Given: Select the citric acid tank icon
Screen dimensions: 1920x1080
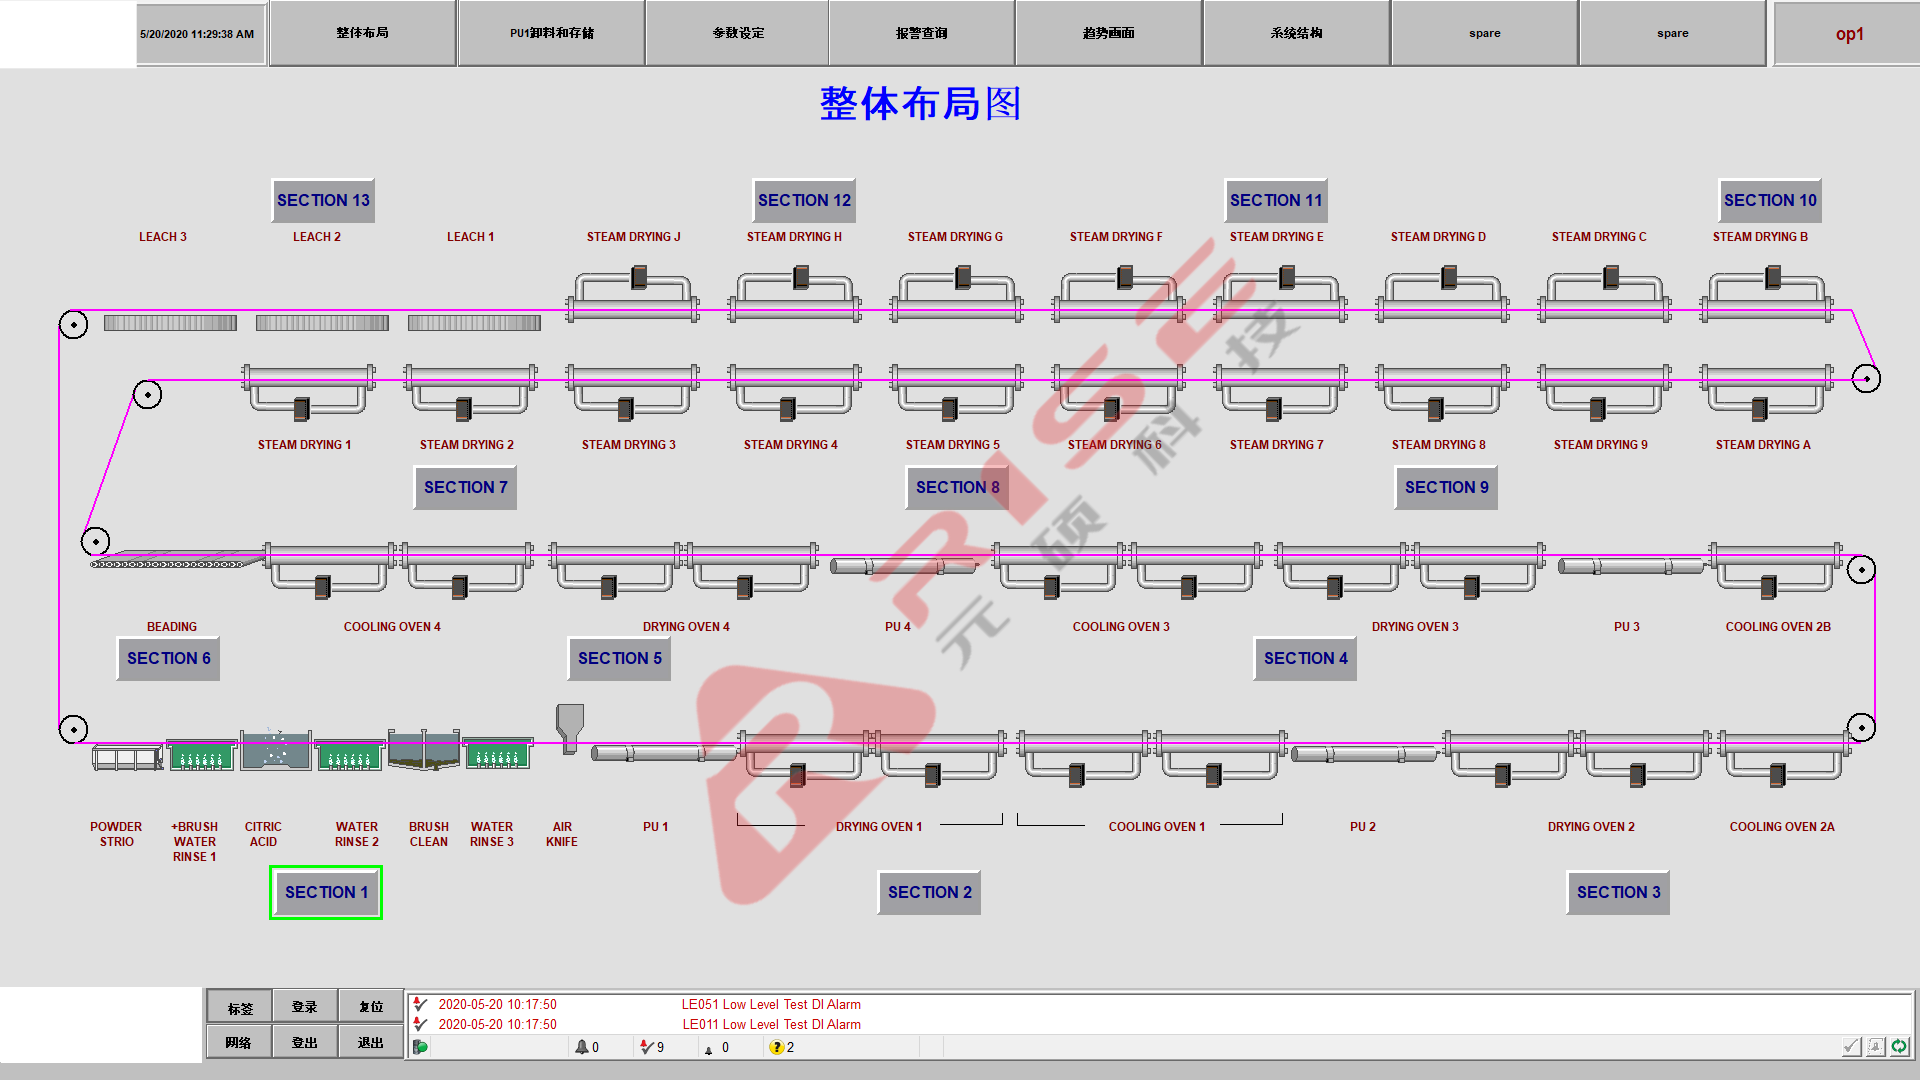Looking at the screenshot, I should click(x=275, y=750).
